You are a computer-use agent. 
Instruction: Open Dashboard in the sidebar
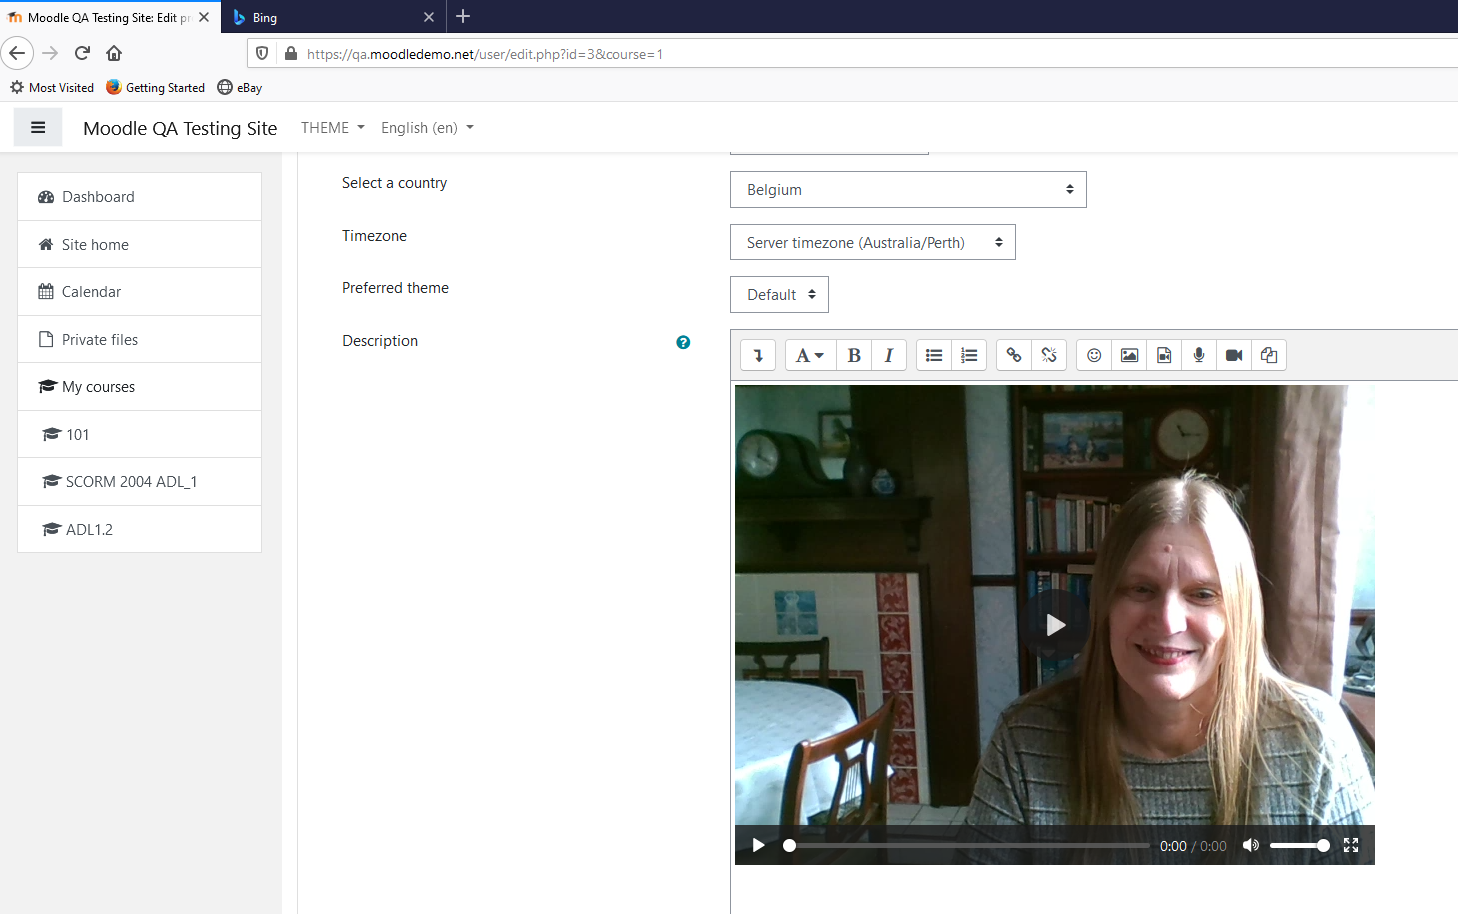pyautogui.click(x=139, y=197)
